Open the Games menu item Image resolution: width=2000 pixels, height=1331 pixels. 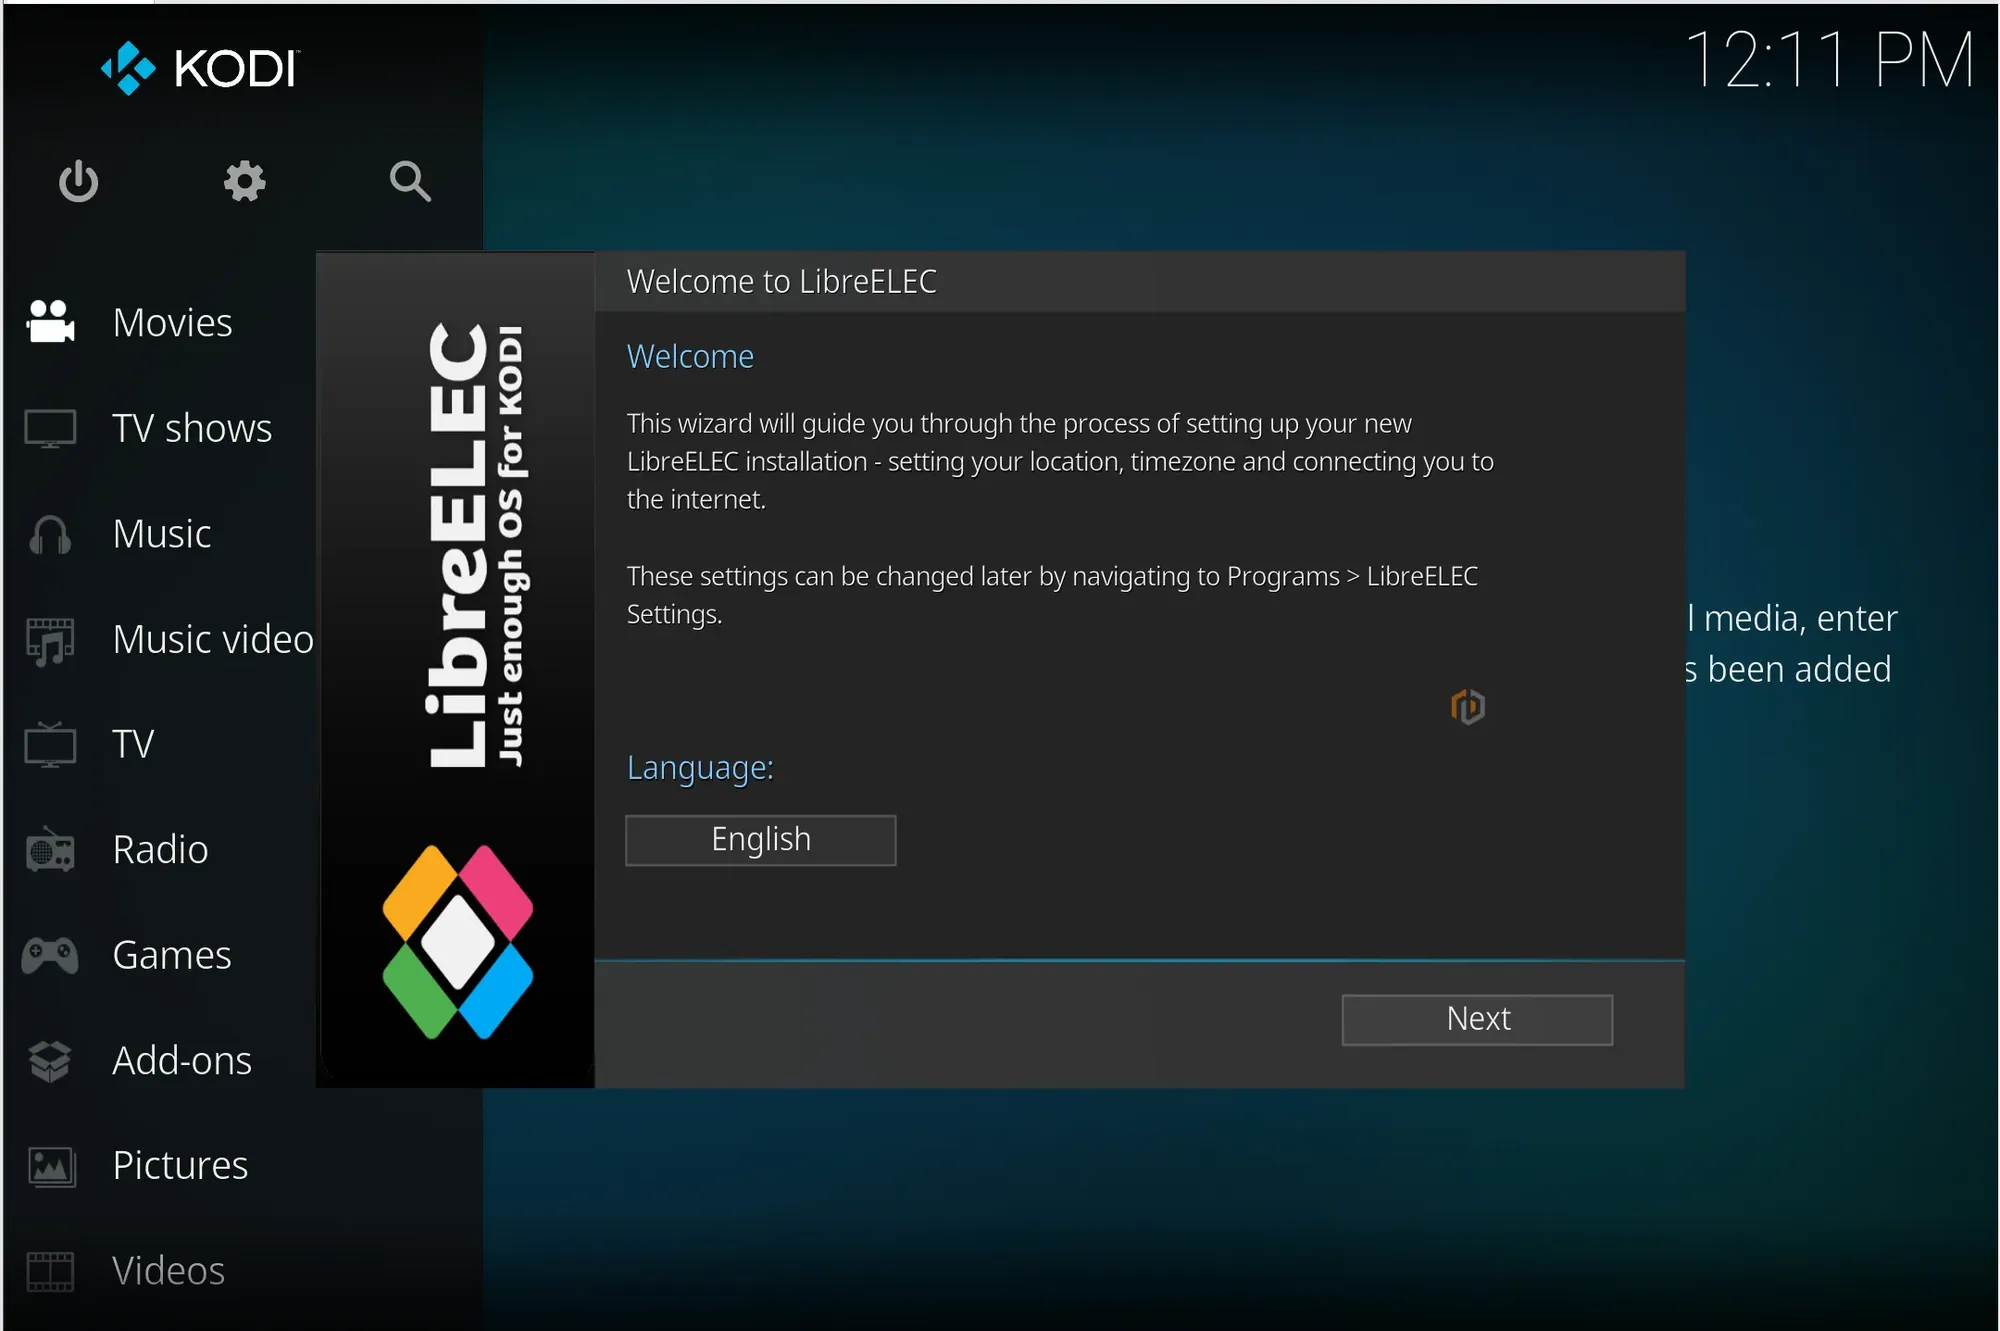click(x=172, y=955)
